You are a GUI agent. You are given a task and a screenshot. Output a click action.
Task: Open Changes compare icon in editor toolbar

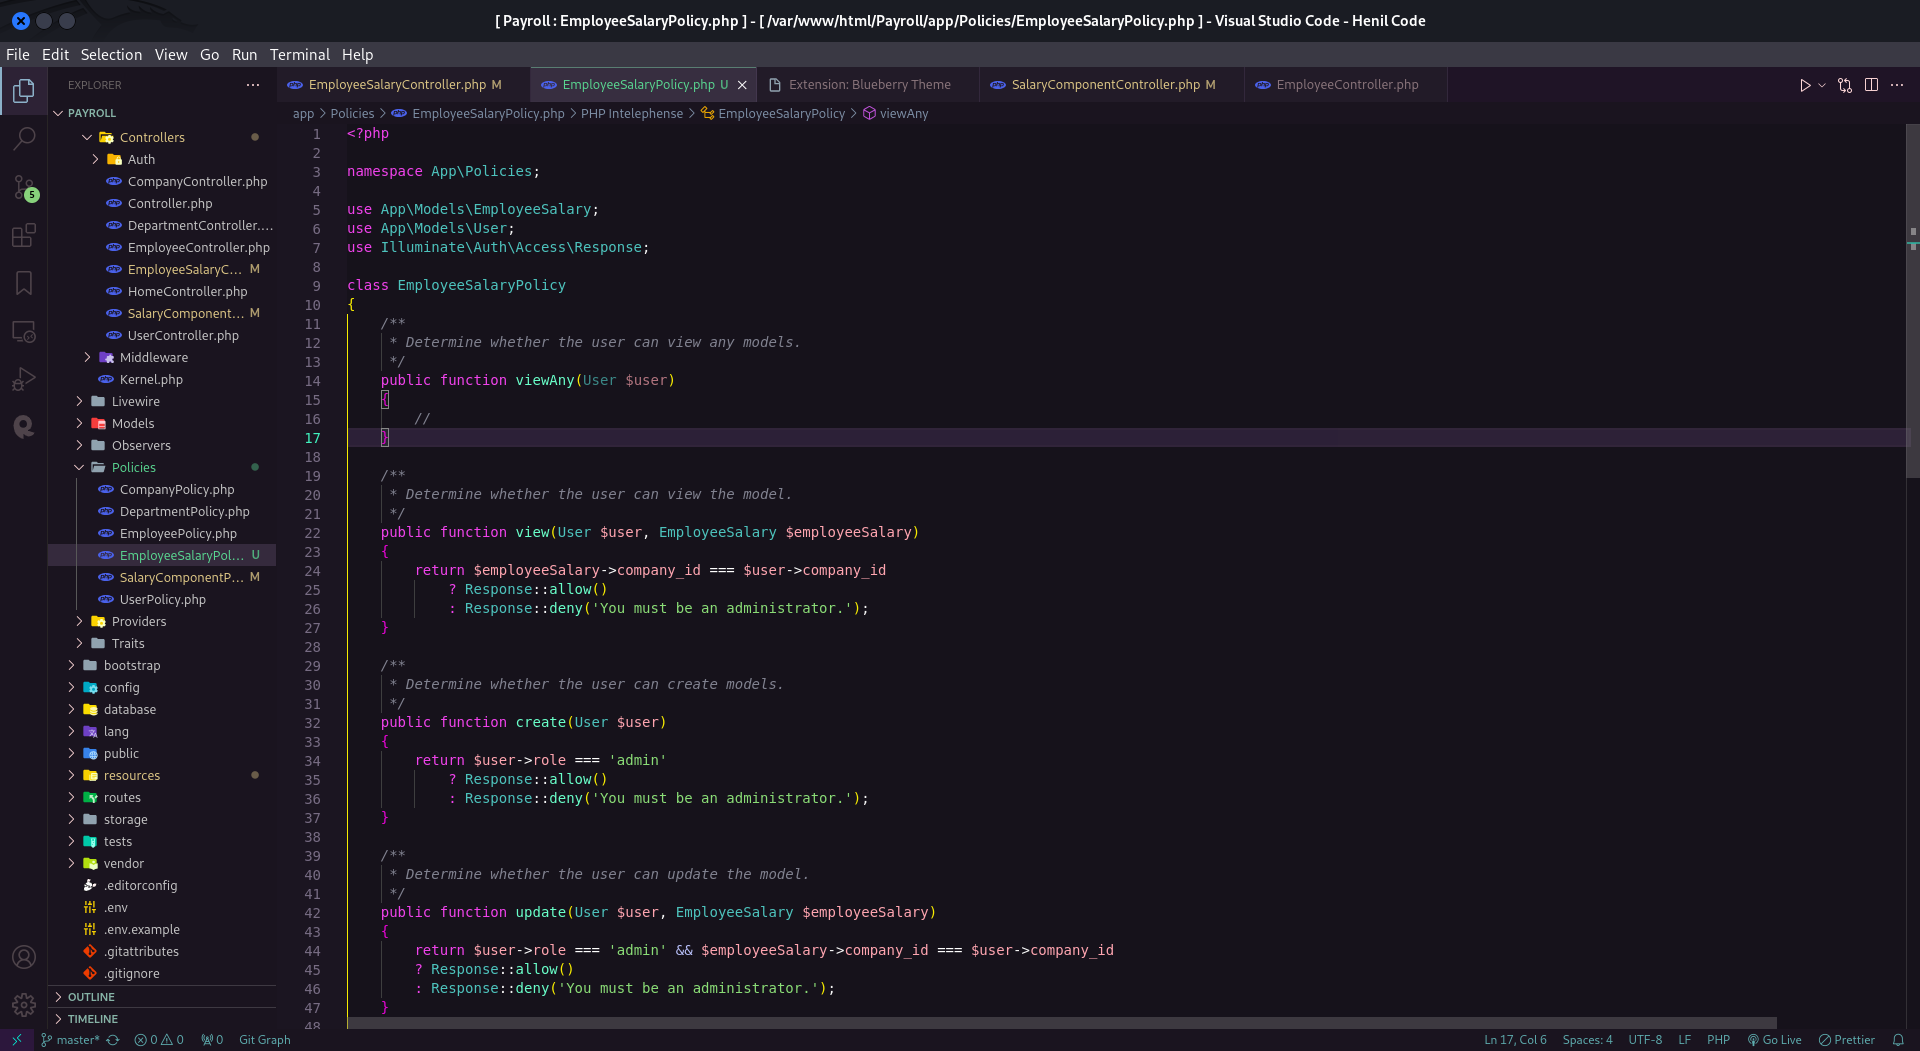point(1845,85)
